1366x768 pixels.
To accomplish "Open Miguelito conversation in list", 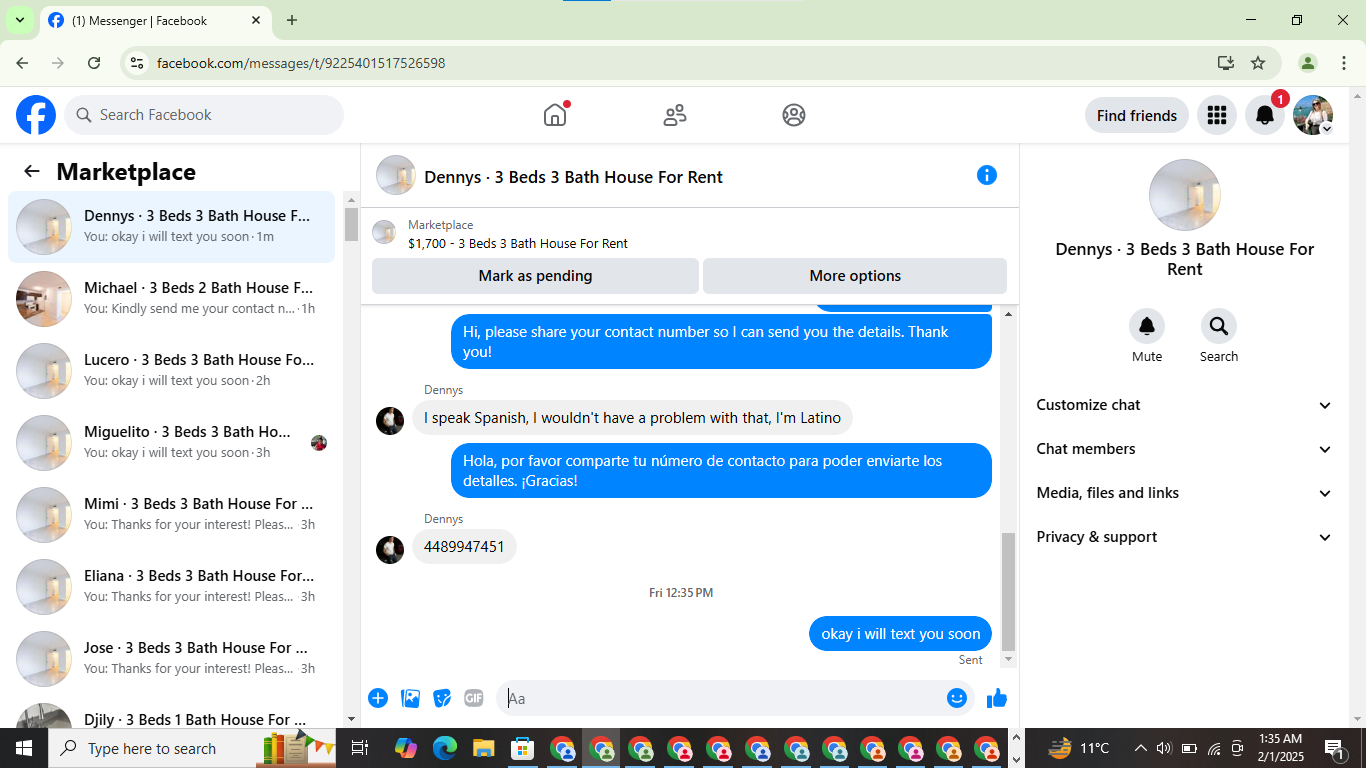I will pyautogui.click(x=172, y=443).
